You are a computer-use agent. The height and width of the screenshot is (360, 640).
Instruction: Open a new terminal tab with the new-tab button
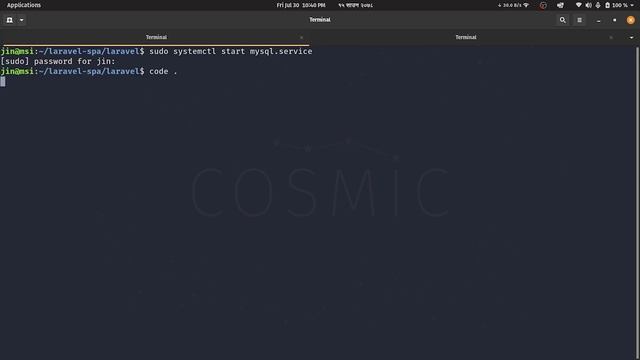(9, 20)
